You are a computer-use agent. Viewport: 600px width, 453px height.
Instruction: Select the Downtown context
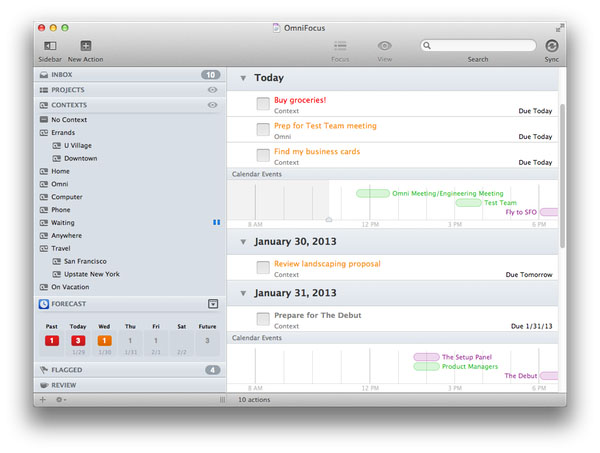pos(130,158)
